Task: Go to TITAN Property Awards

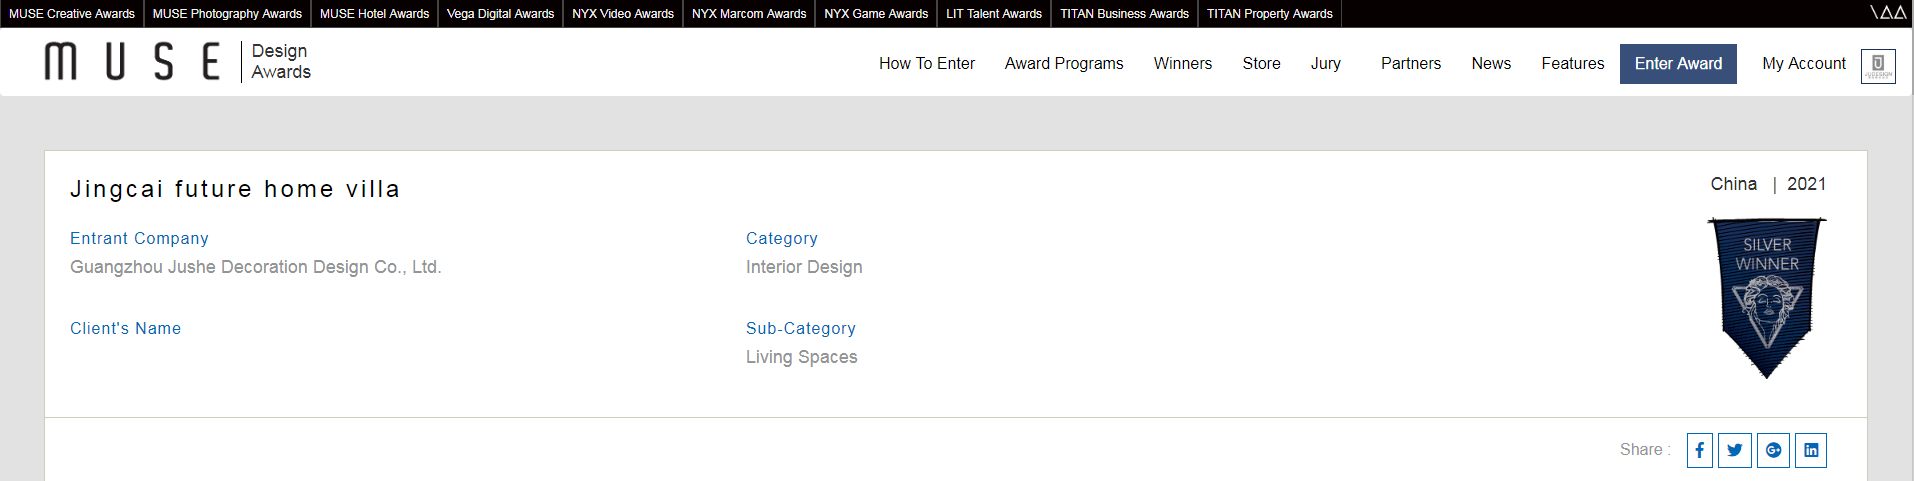Action: (x=1269, y=14)
